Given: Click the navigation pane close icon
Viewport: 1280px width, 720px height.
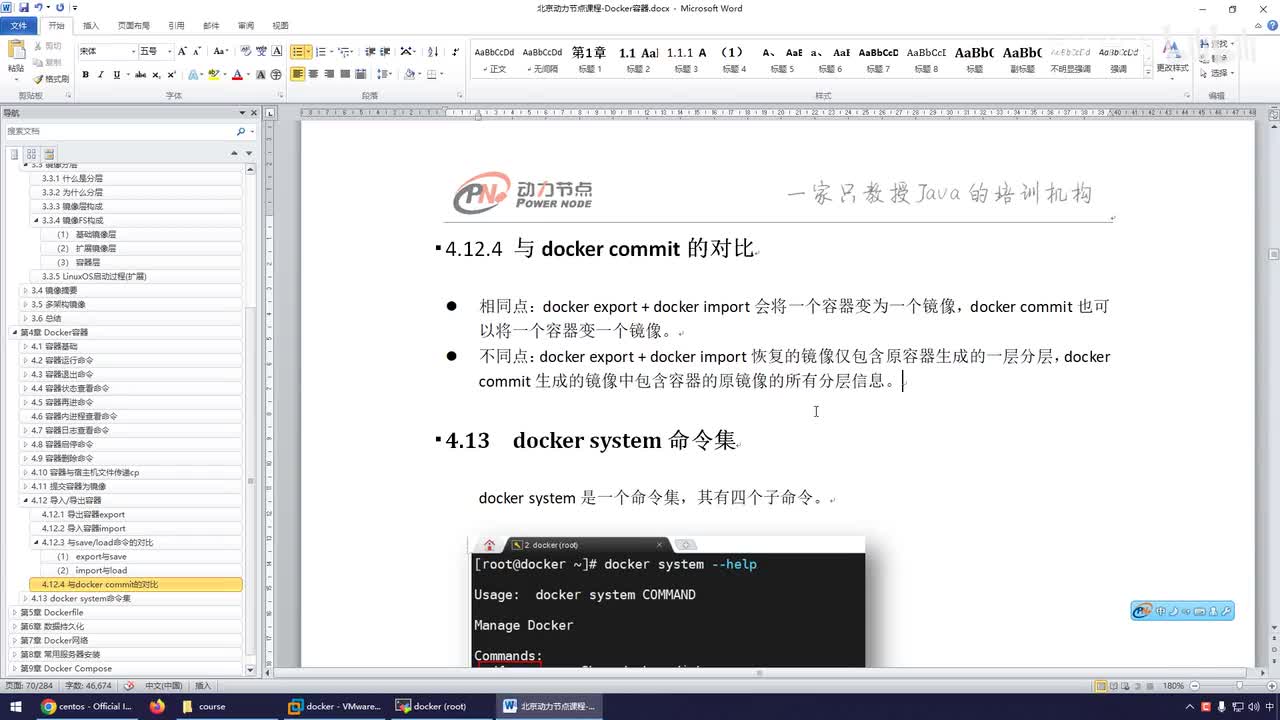Looking at the screenshot, I should (253, 113).
